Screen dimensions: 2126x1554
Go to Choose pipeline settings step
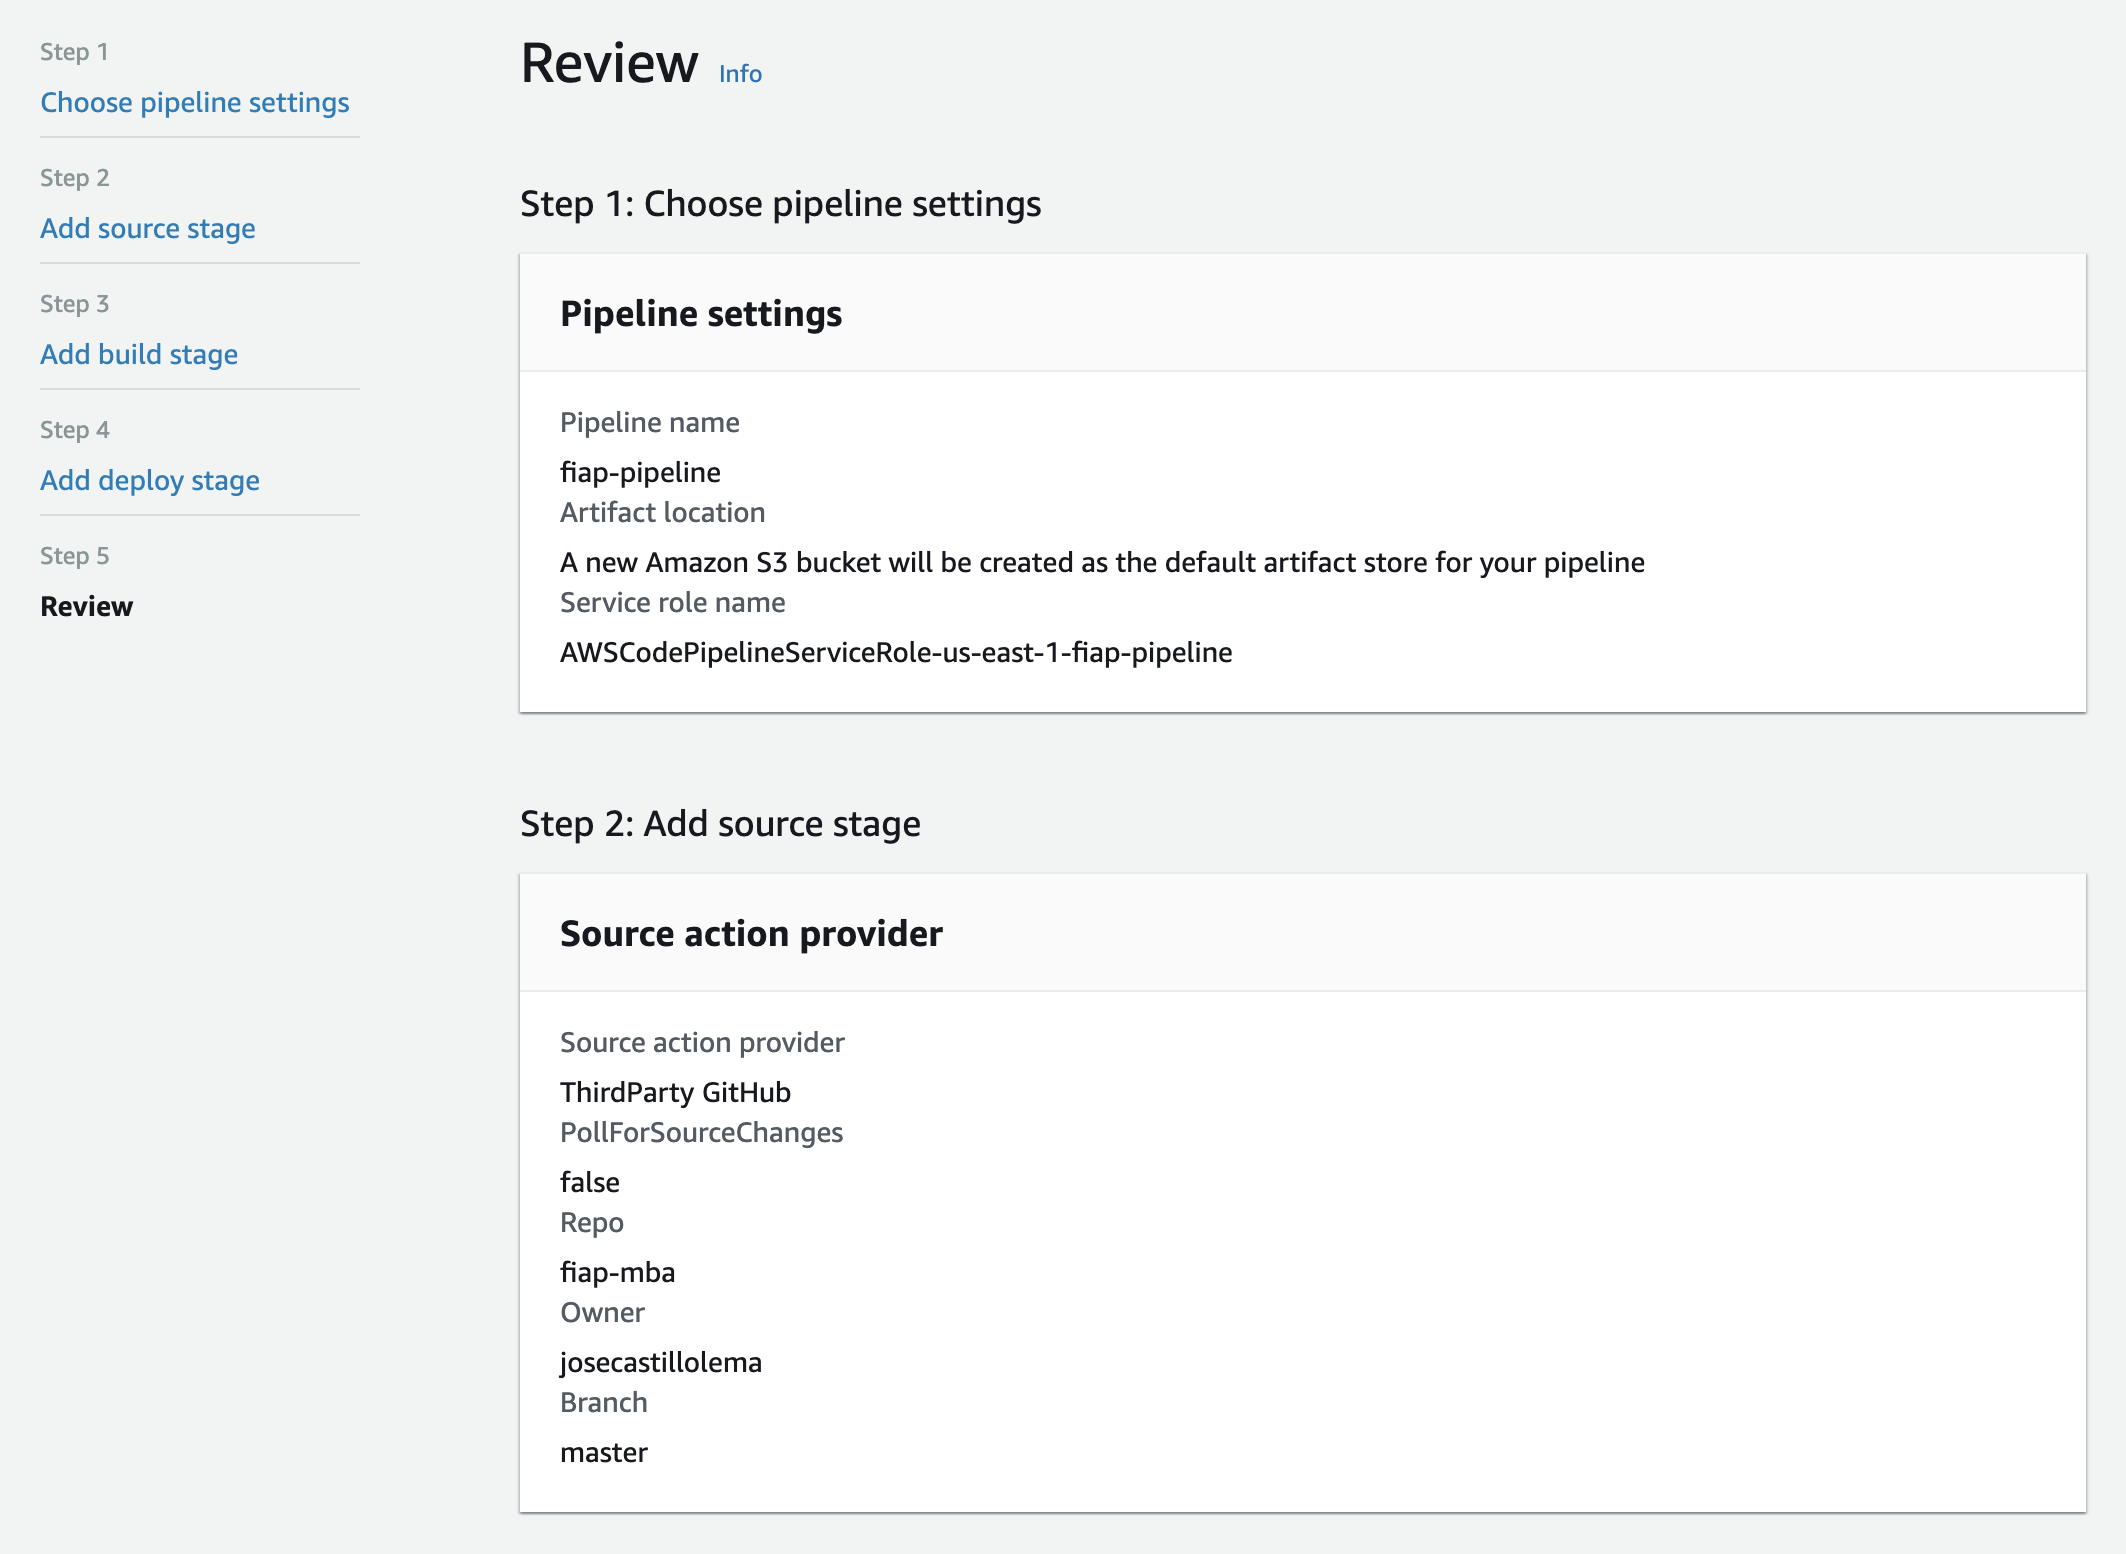point(195,102)
